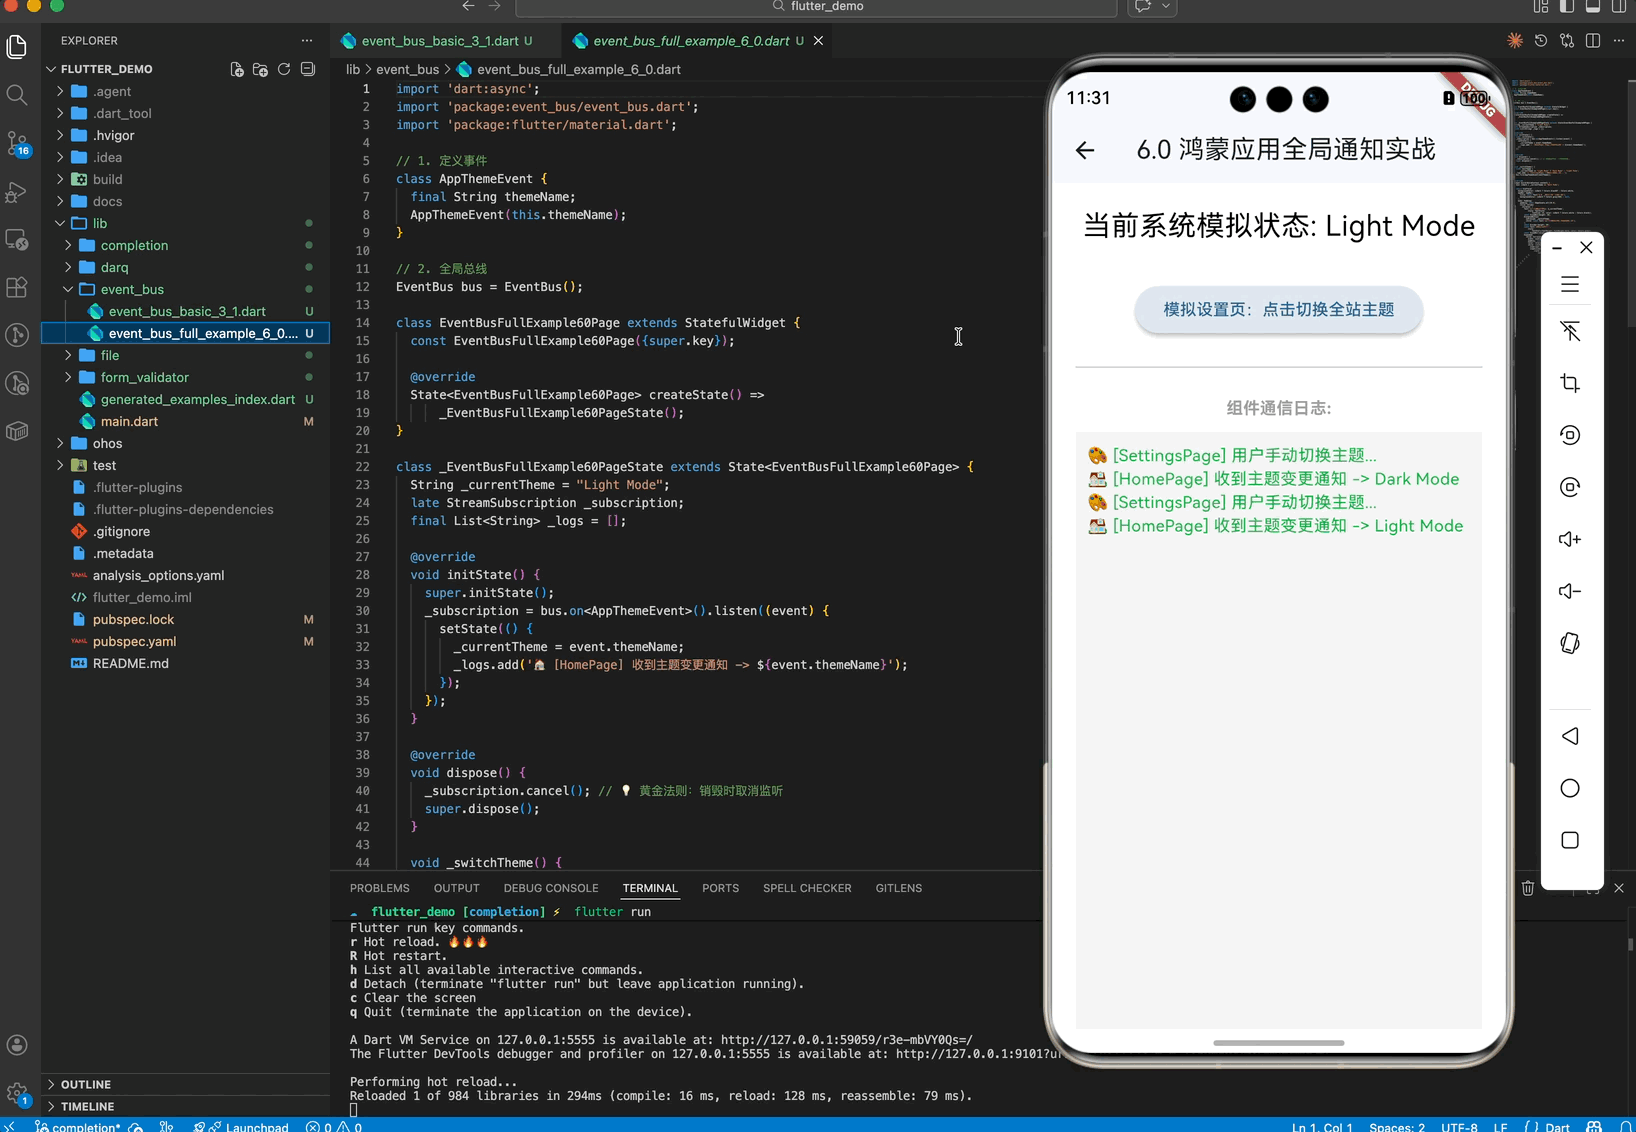Screen dimensions: 1636x1132
Task: Open Source Control view with 16 badge
Action: click(x=17, y=143)
